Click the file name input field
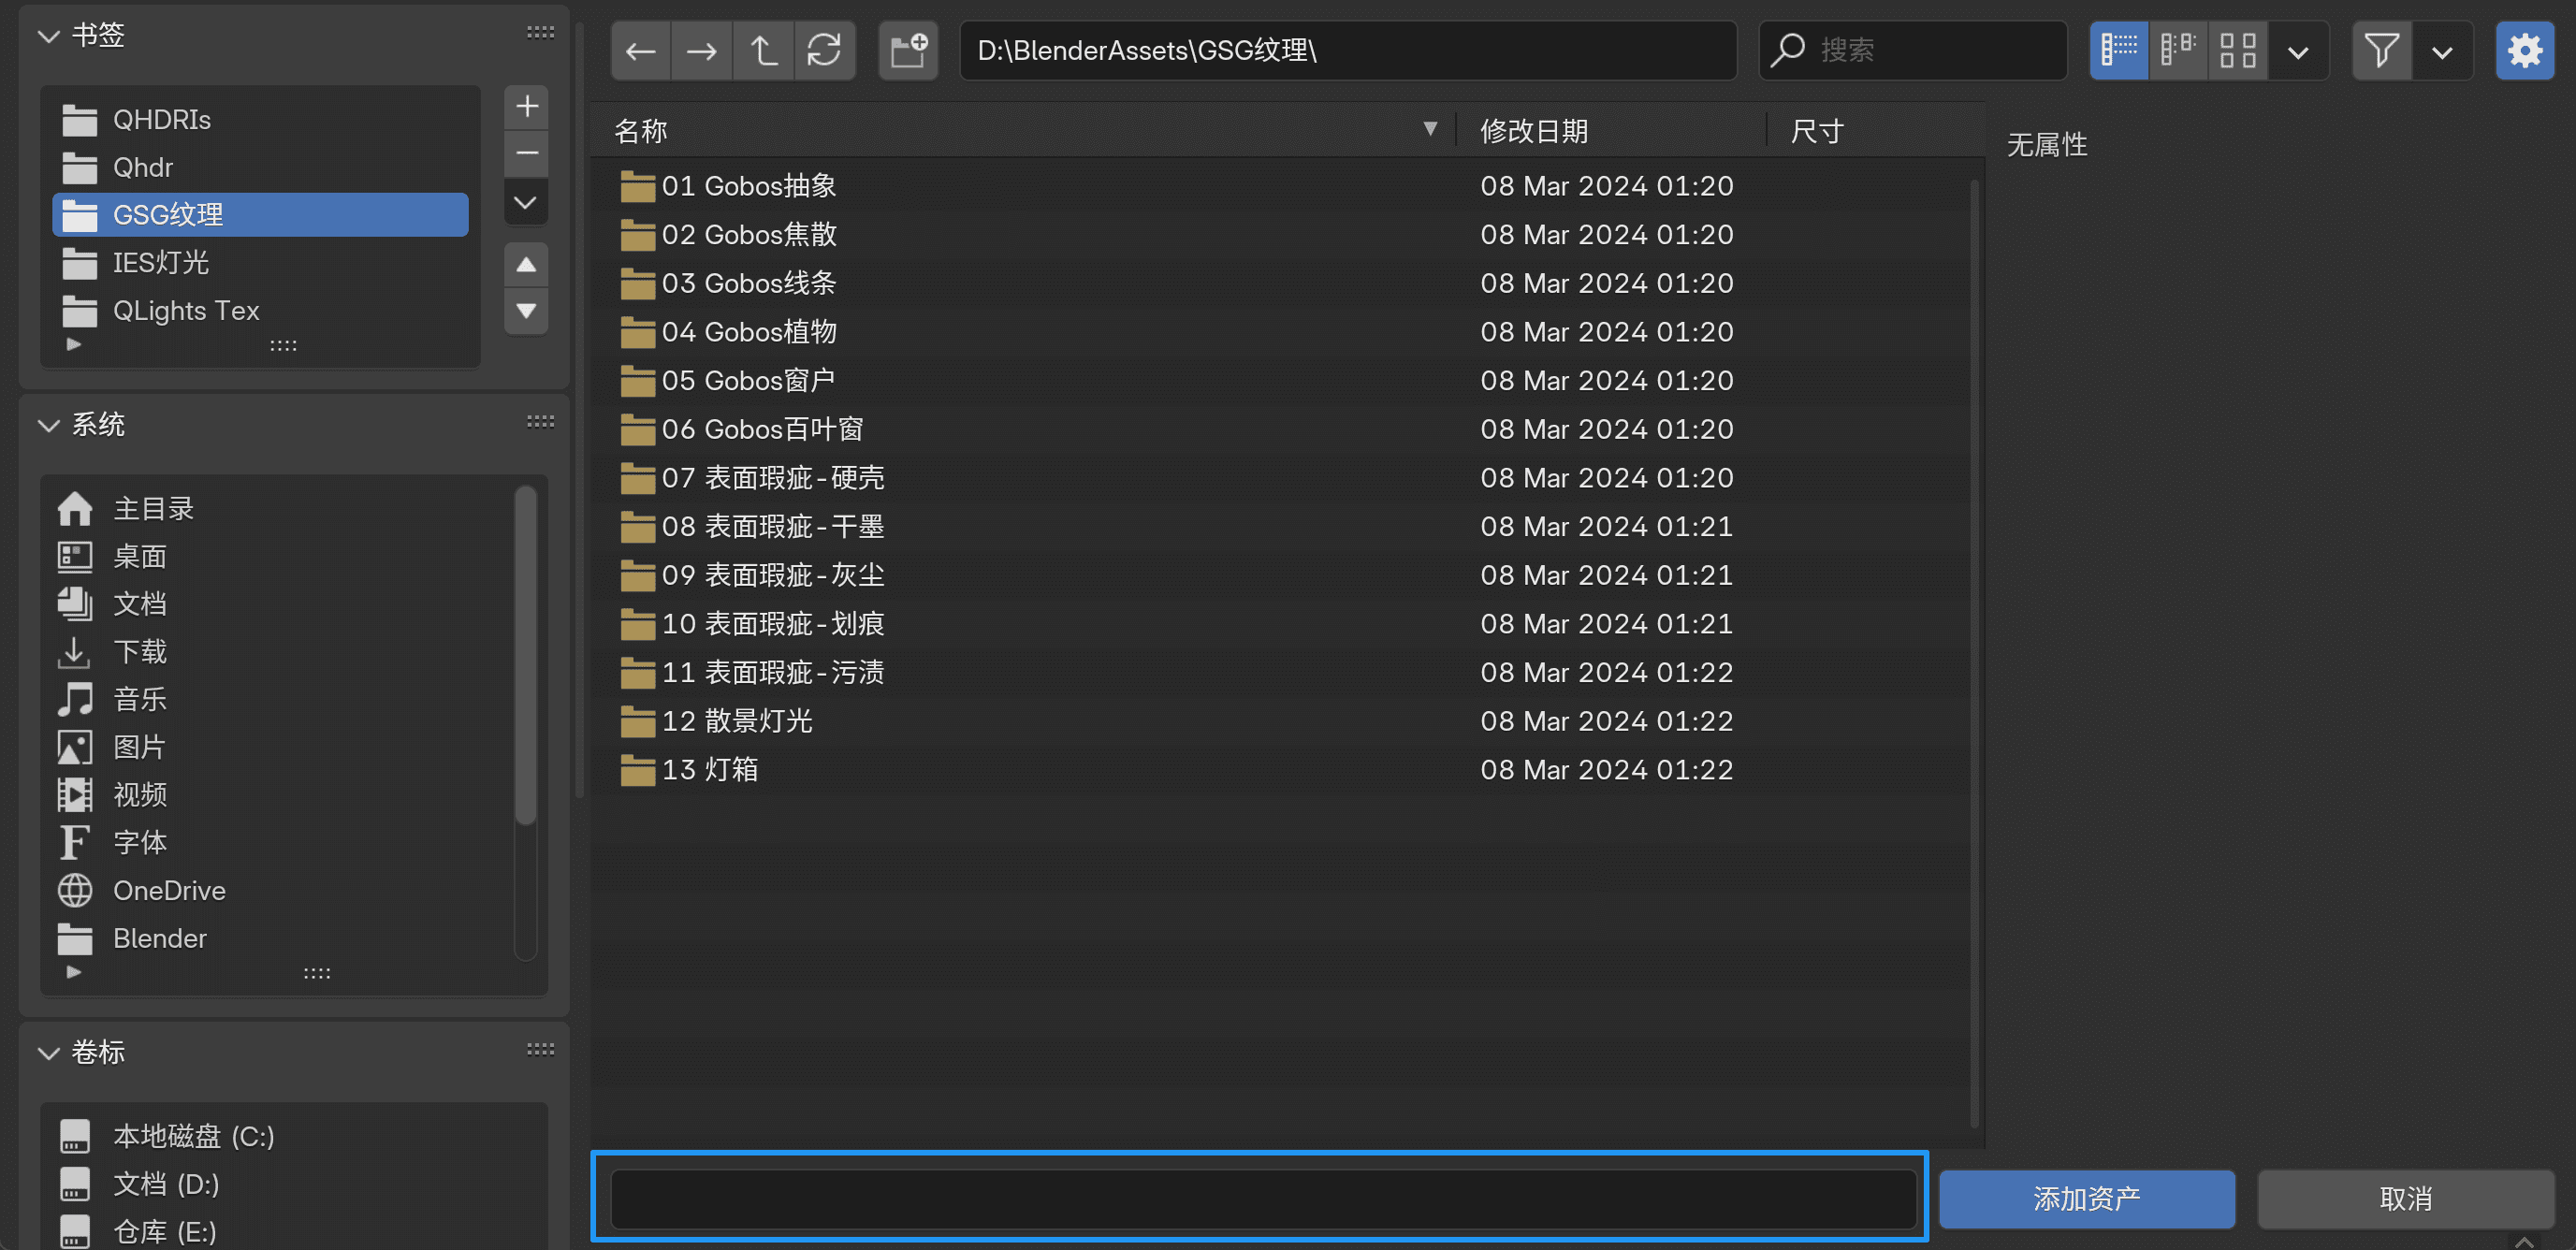2576x1250 pixels. coord(1263,1199)
